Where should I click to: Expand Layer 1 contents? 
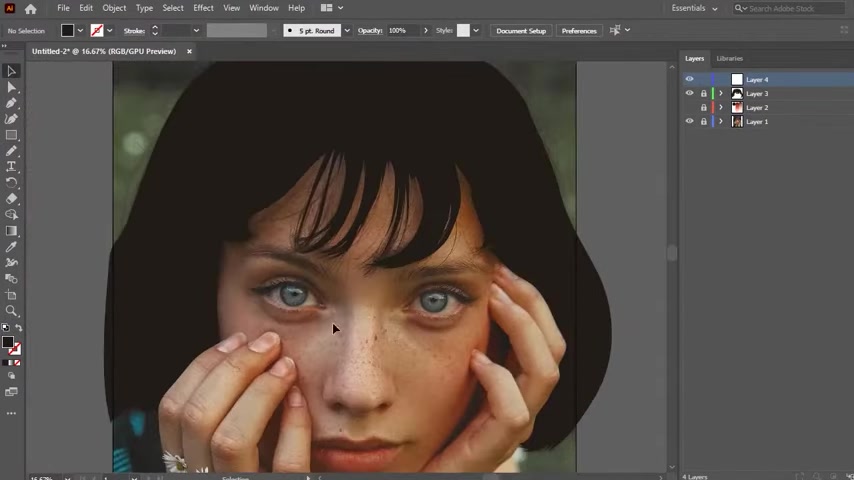[x=721, y=122]
